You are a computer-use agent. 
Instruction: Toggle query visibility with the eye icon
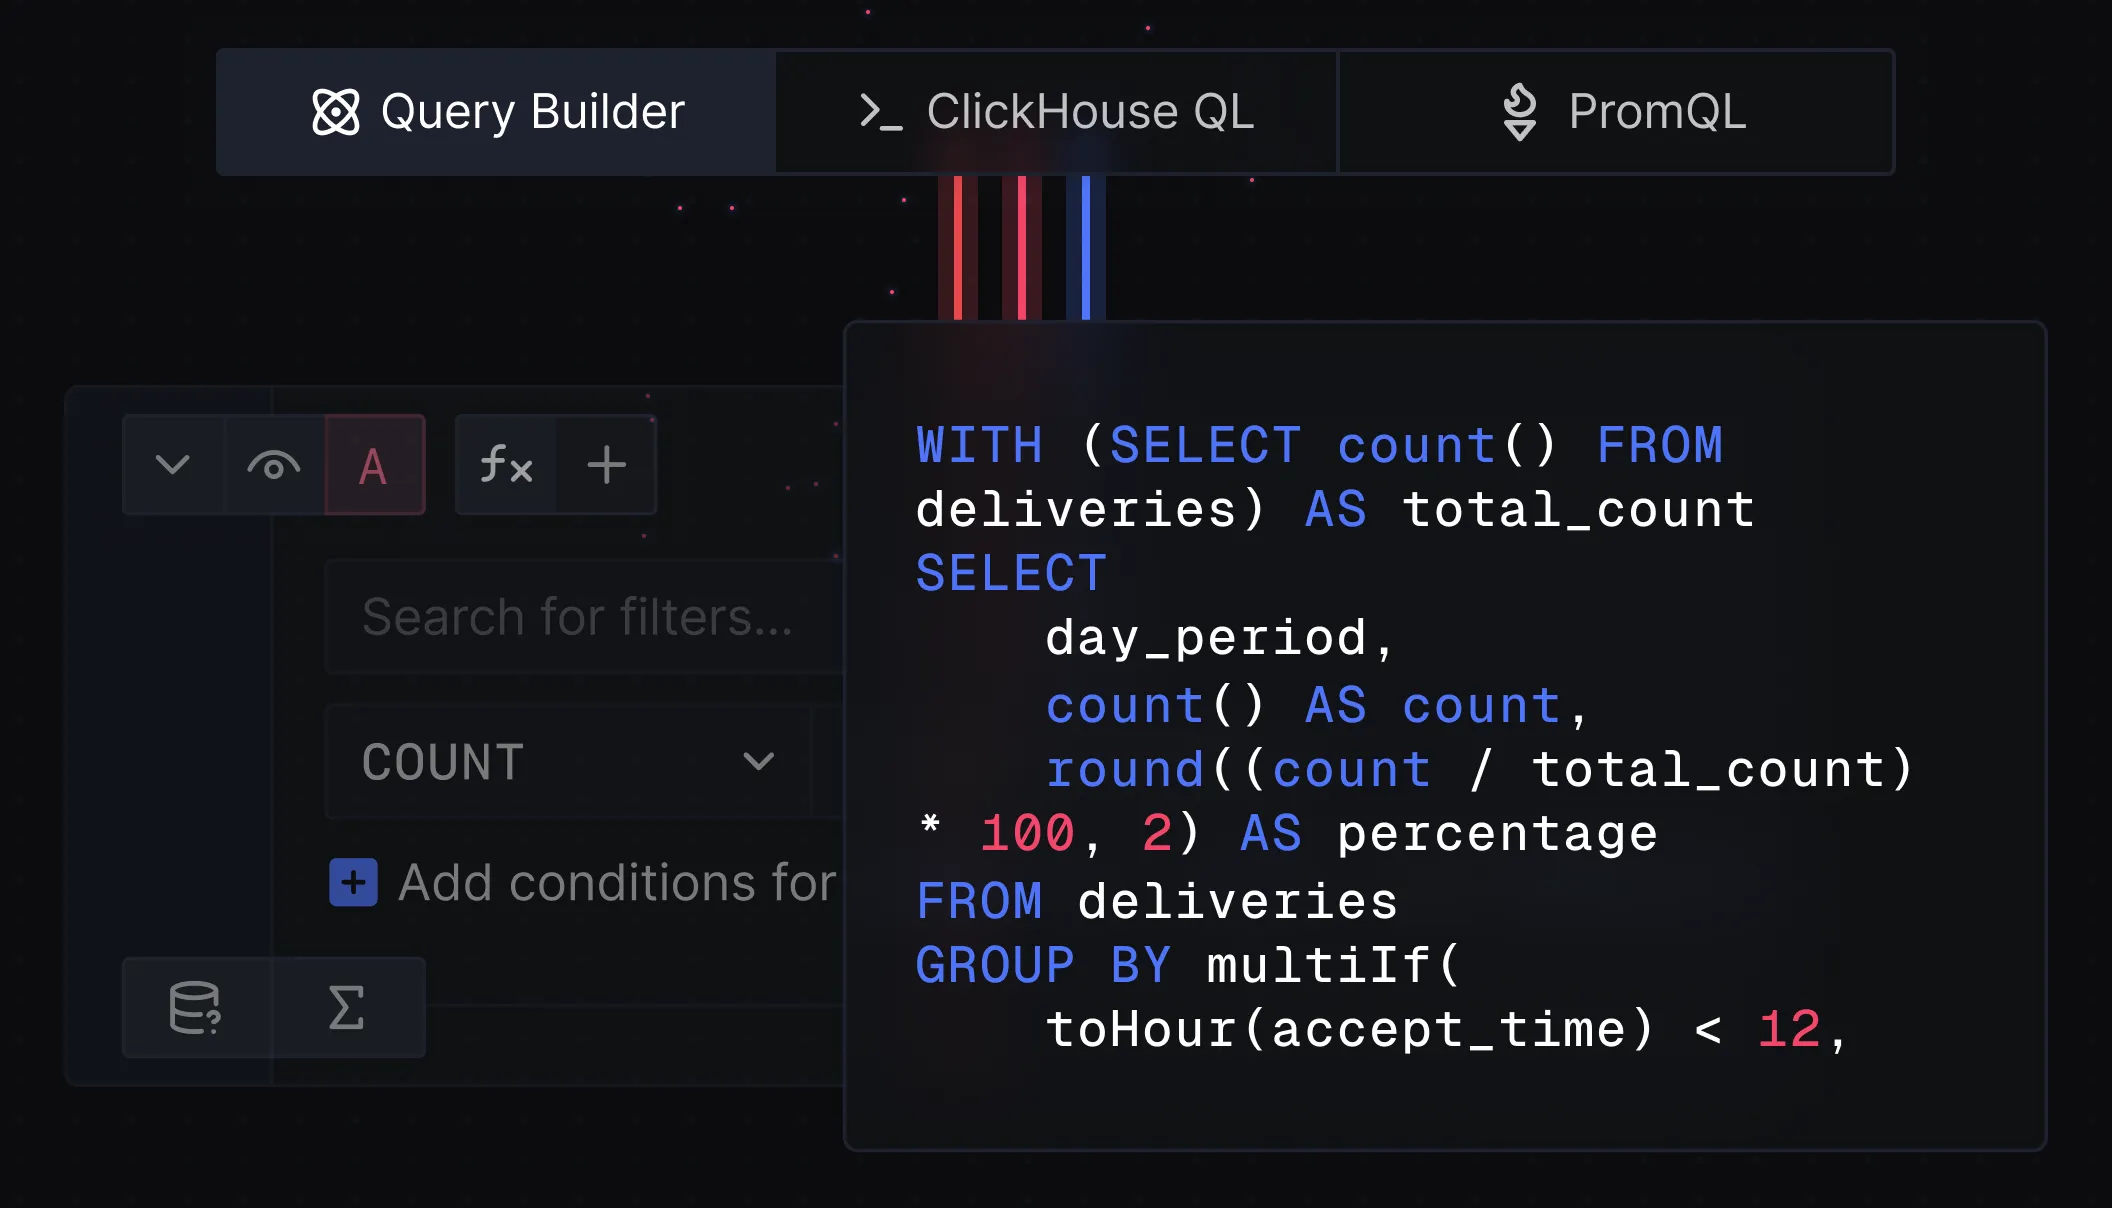pyautogui.click(x=274, y=465)
